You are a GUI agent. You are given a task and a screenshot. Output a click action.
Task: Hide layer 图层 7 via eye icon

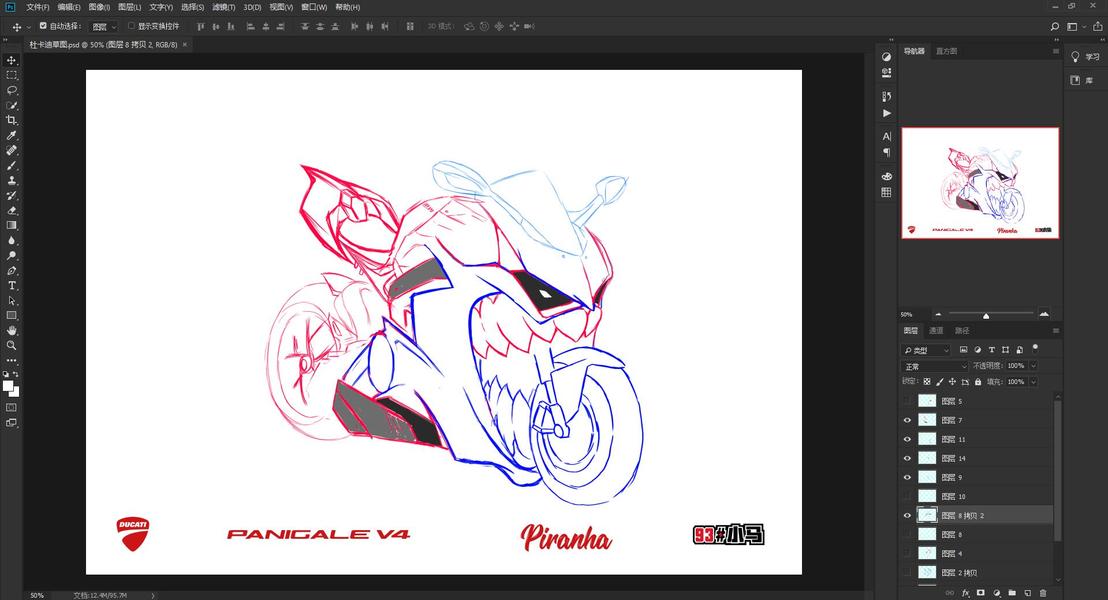[907, 420]
